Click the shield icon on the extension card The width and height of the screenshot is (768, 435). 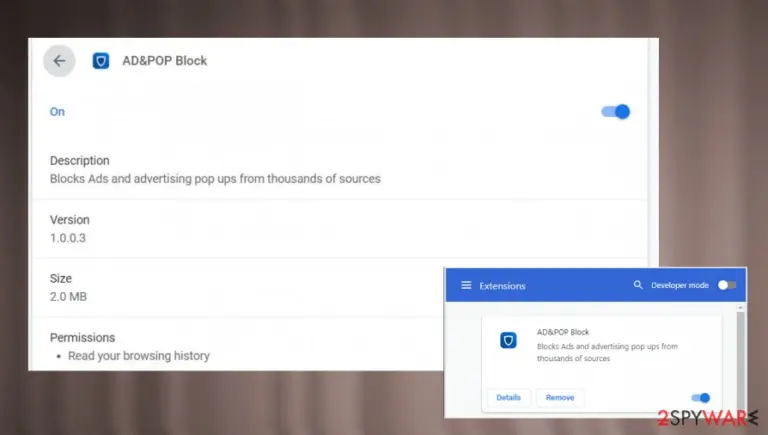click(508, 340)
